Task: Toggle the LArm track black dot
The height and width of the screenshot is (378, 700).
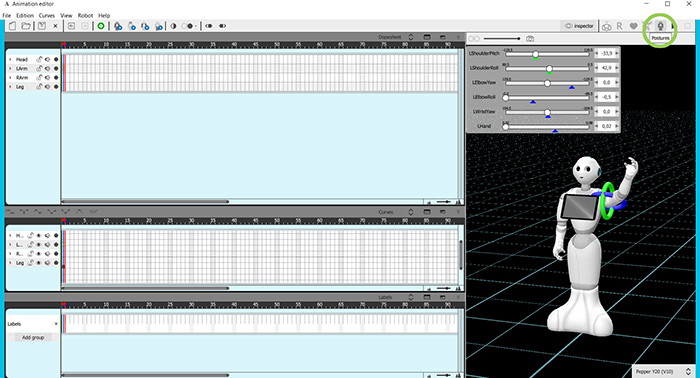Action: (x=56, y=68)
